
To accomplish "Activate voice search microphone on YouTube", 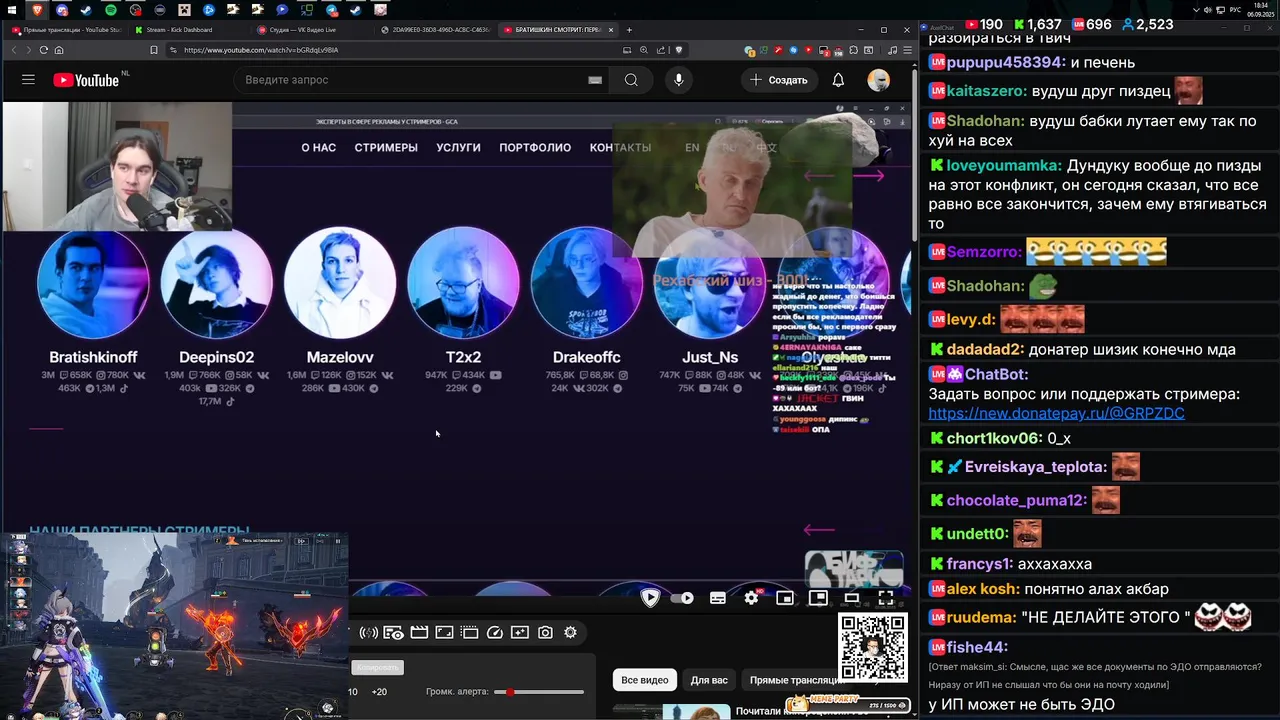I will [678, 80].
